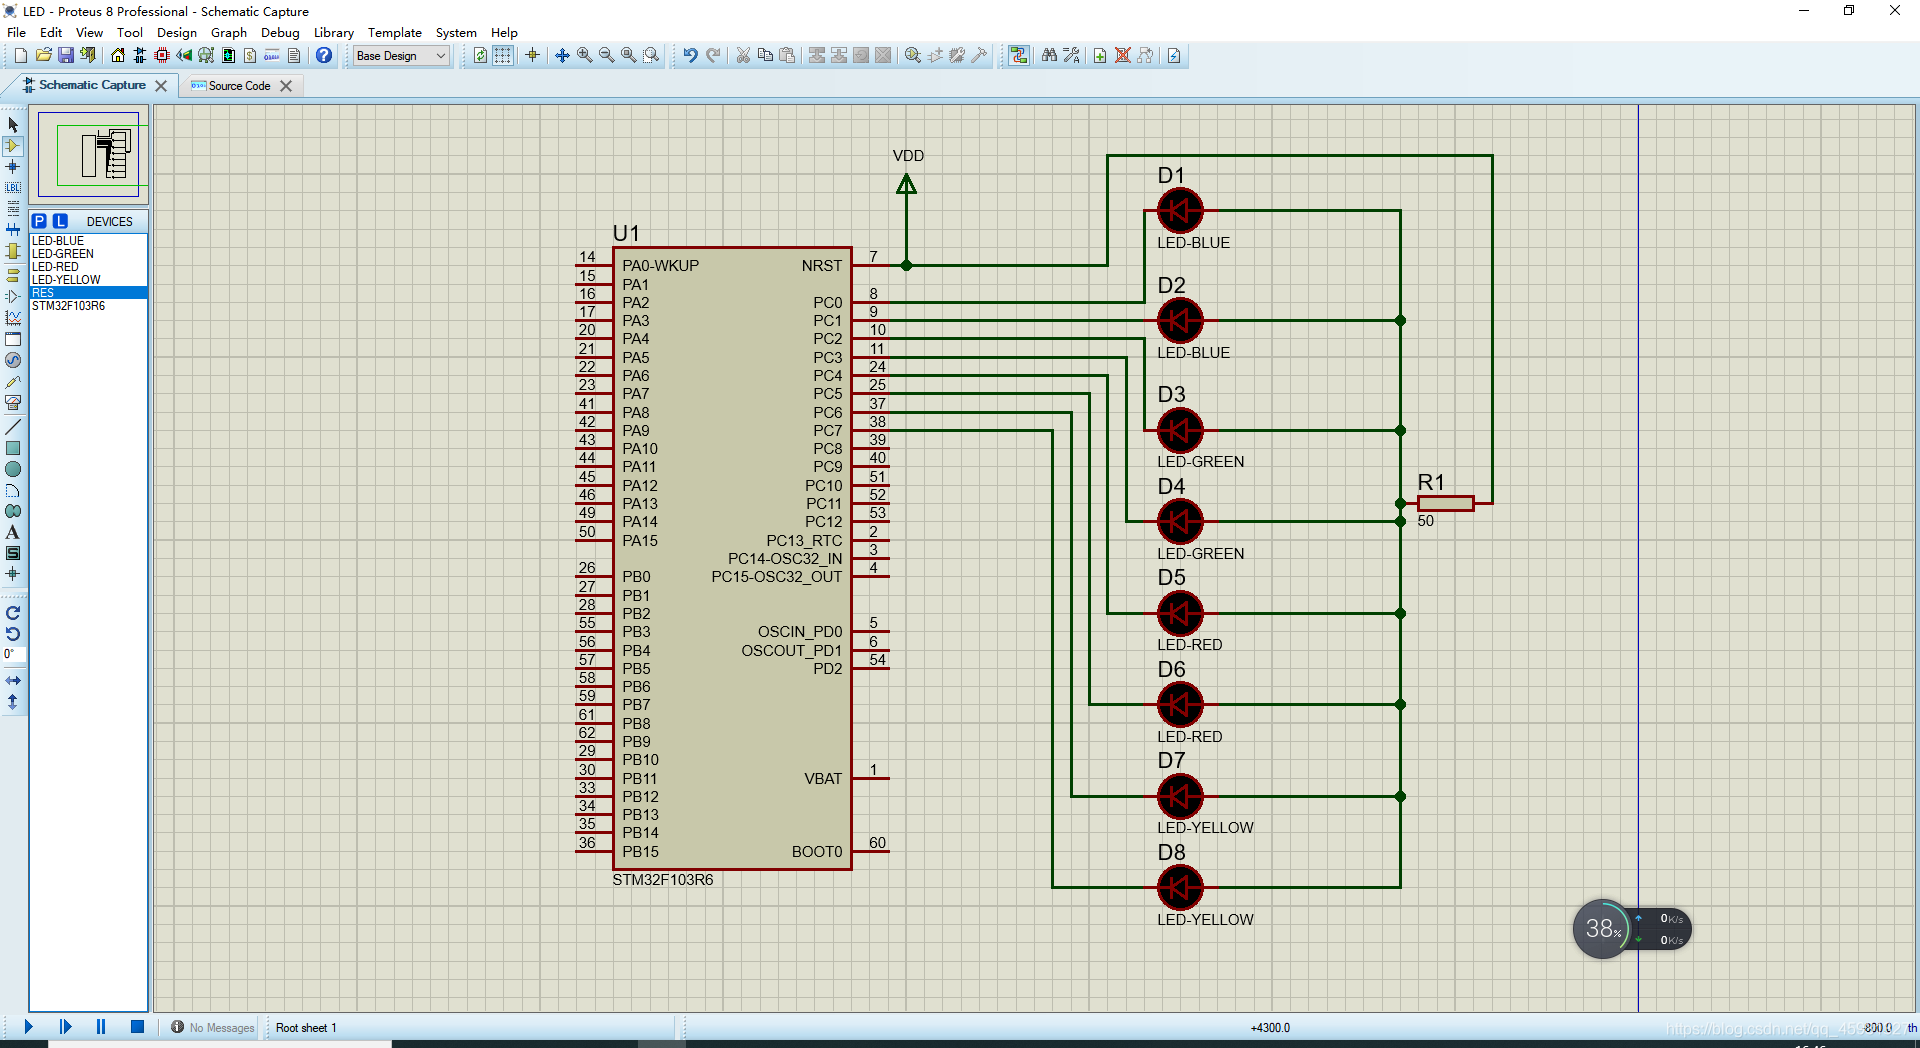Select the 2D Graphics Circle tool
Image resolution: width=1920 pixels, height=1048 pixels.
[13, 469]
